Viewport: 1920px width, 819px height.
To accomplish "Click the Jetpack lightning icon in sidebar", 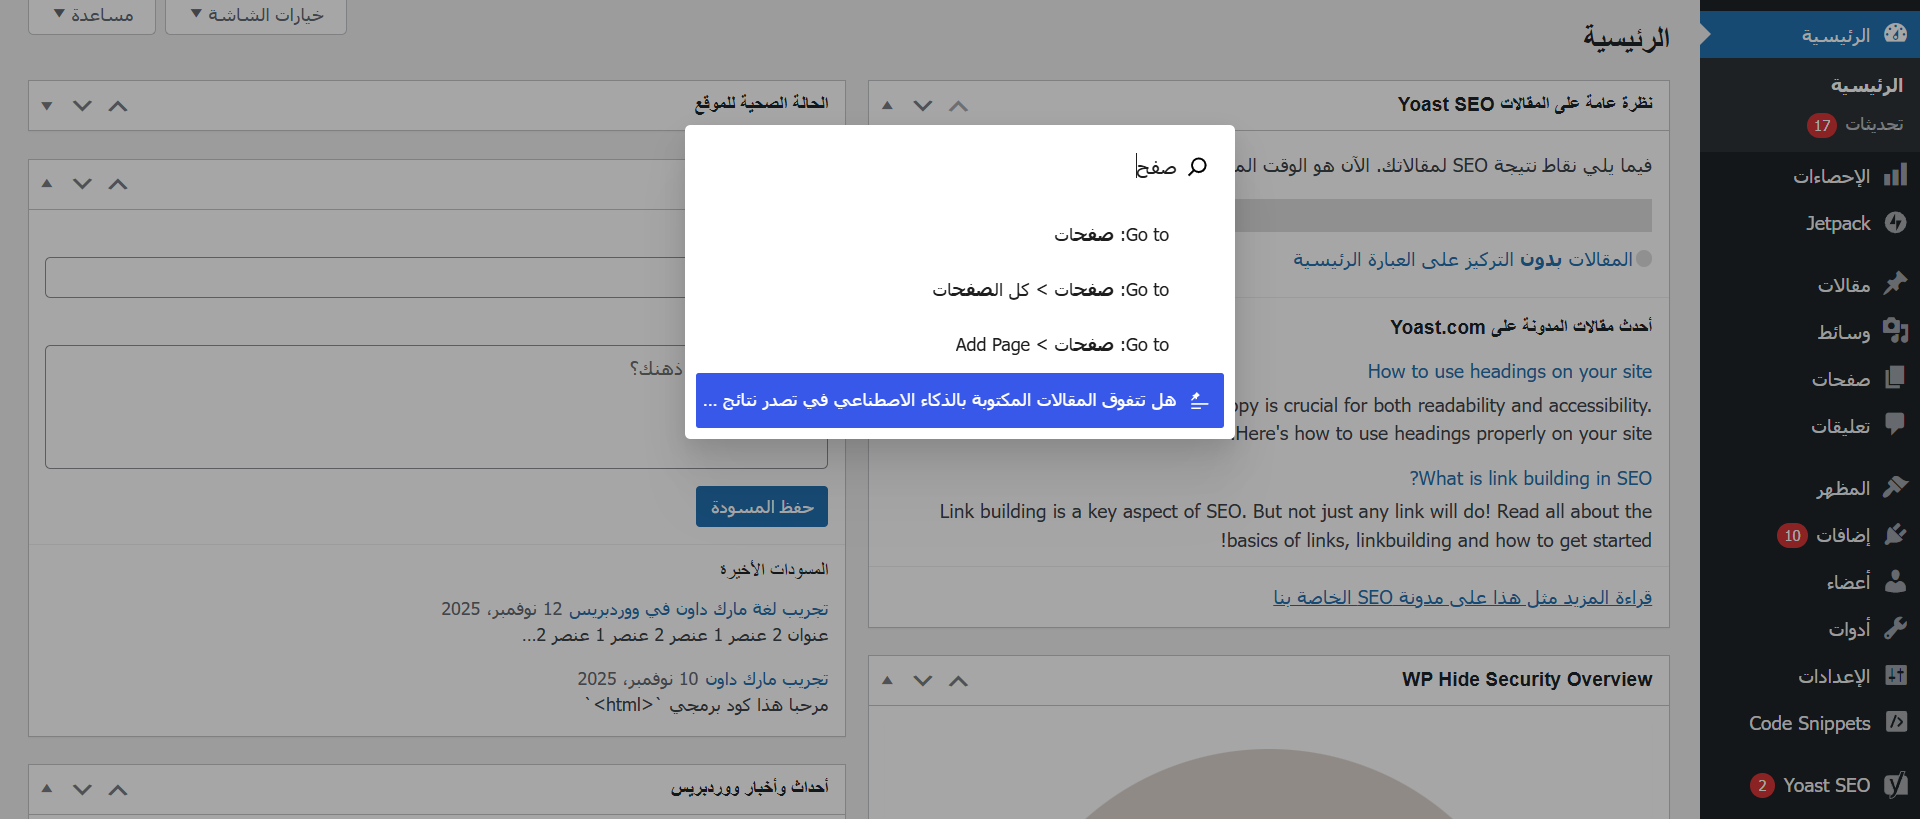I will pos(1895,223).
